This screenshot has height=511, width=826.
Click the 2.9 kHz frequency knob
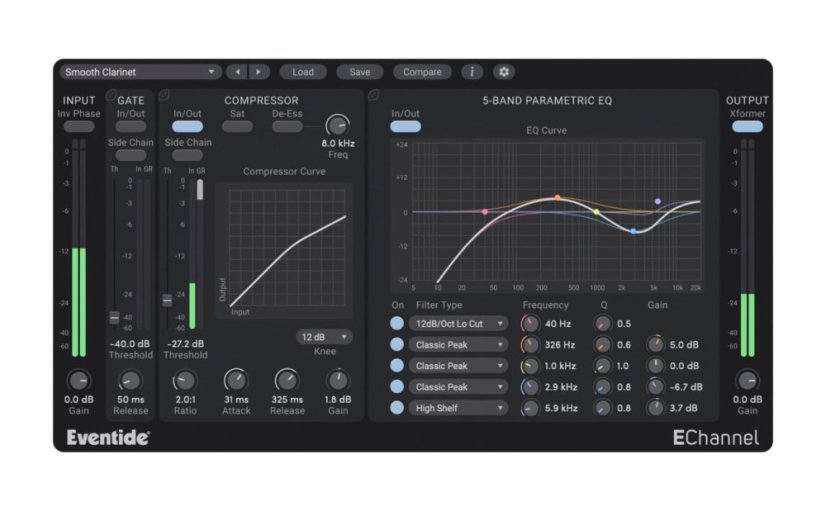pos(530,387)
